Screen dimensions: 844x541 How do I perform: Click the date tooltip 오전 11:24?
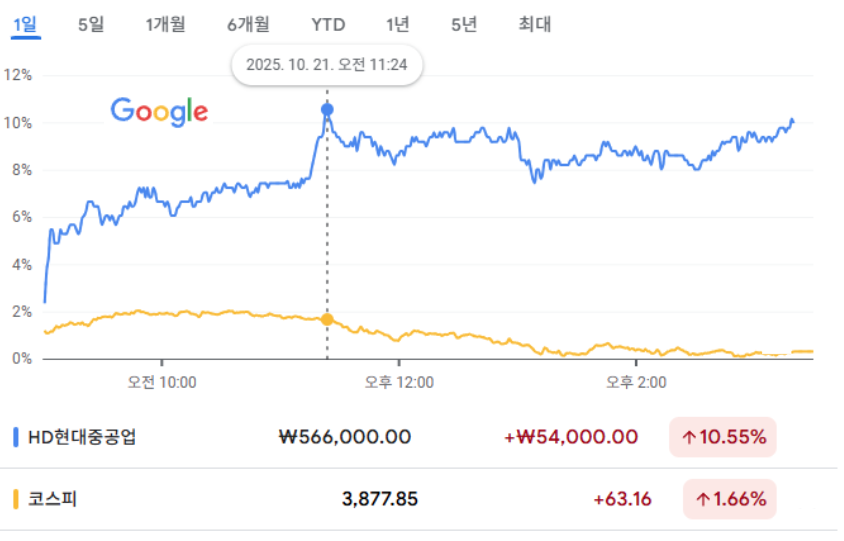coord(327,66)
